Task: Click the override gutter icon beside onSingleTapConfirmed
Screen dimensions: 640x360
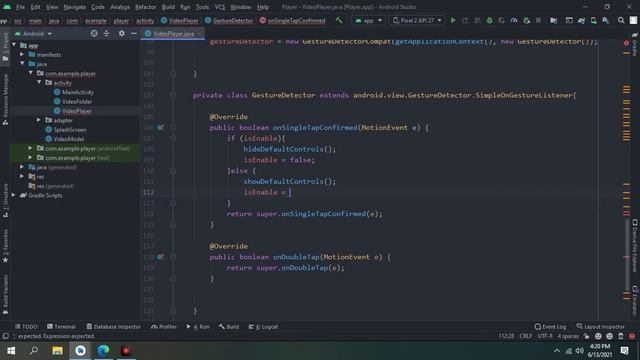Action: pyautogui.click(x=160, y=127)
